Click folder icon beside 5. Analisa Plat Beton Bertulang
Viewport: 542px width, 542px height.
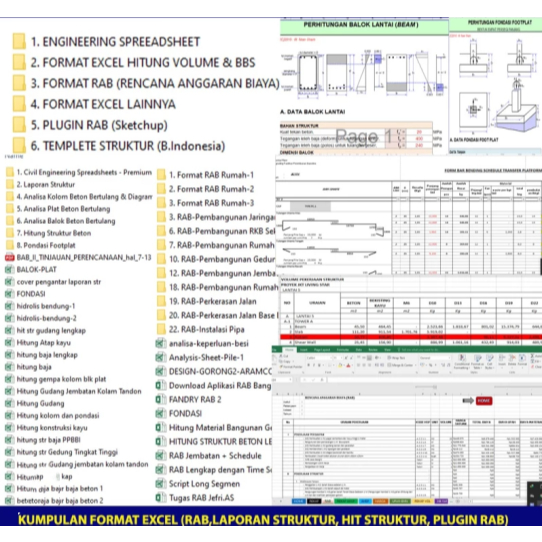[x=10, y=209]
